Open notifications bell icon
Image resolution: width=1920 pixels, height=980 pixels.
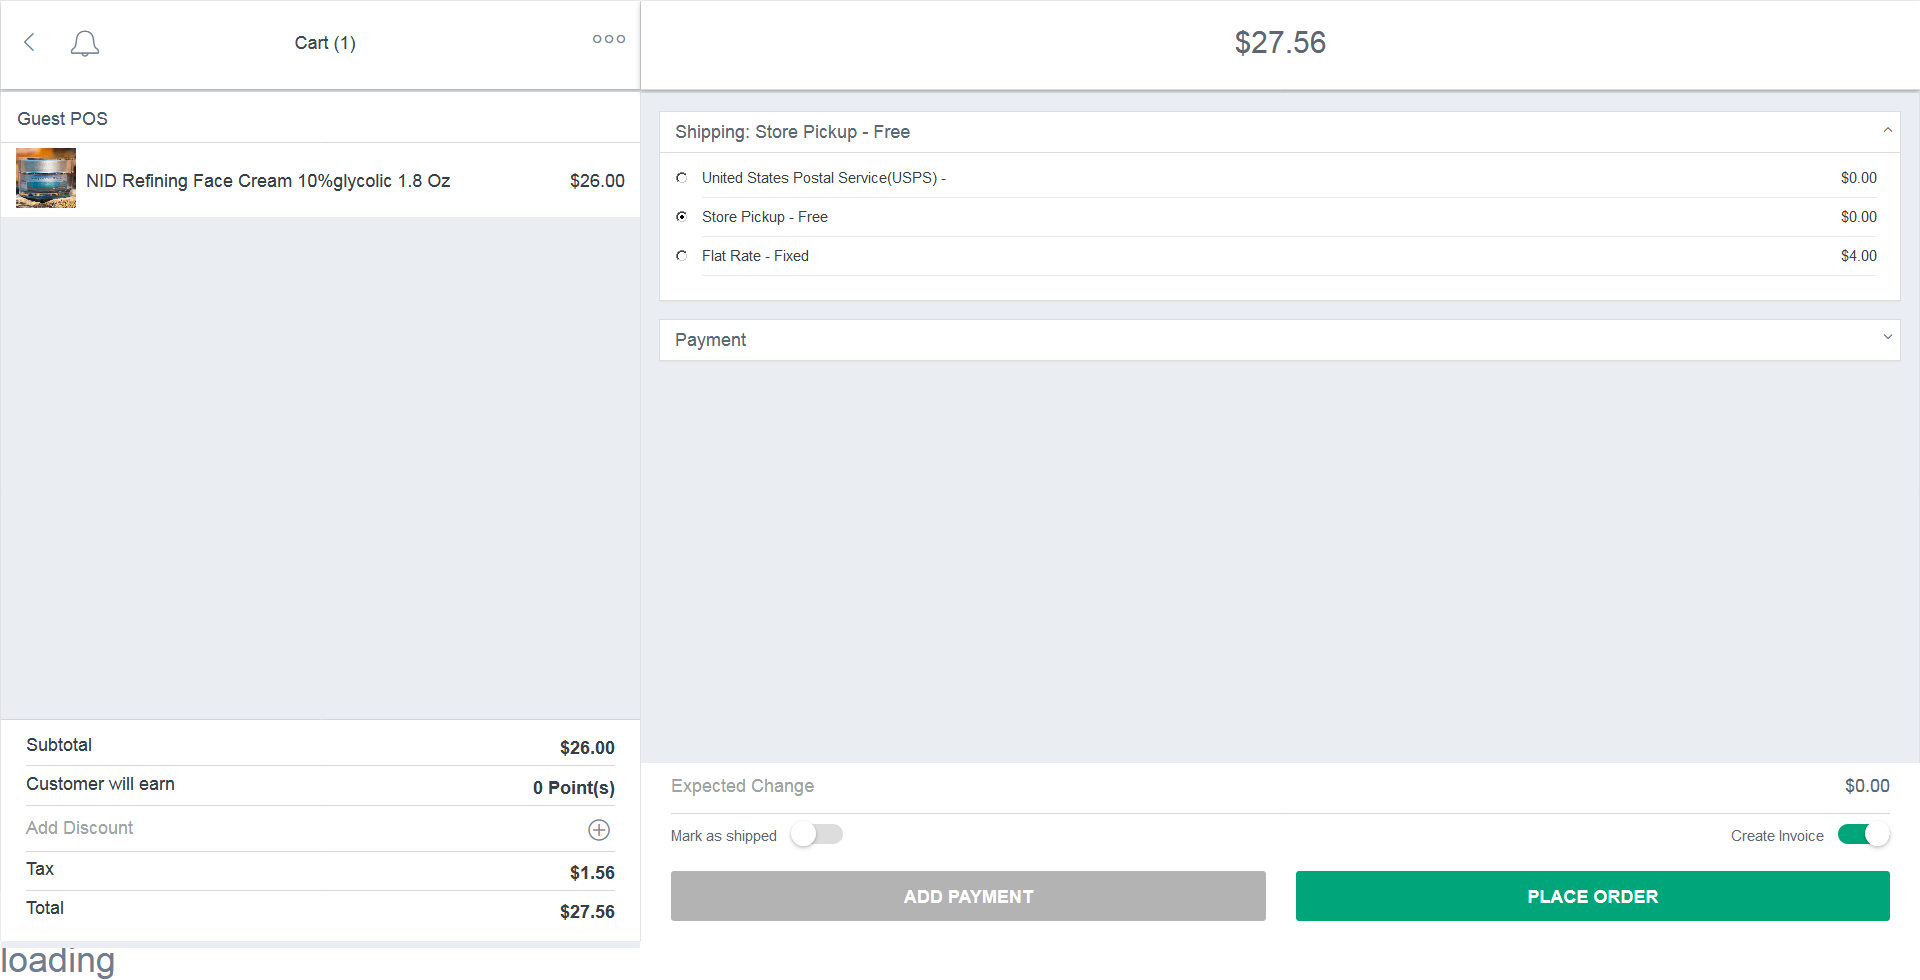pyautogui.click(x=85, y=43)
